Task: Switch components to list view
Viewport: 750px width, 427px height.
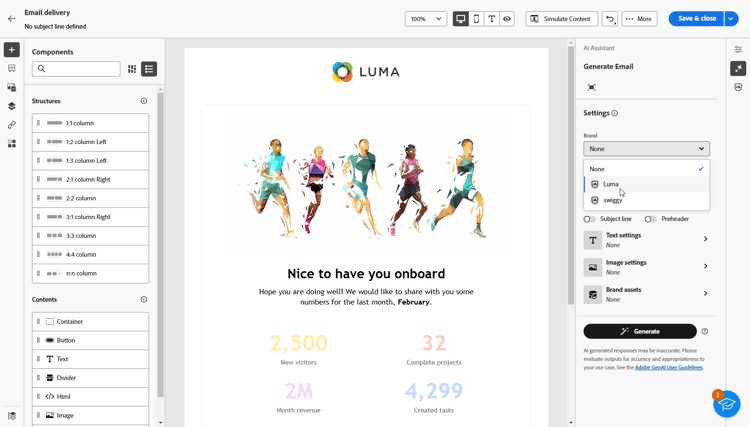Action: point(149,69)
